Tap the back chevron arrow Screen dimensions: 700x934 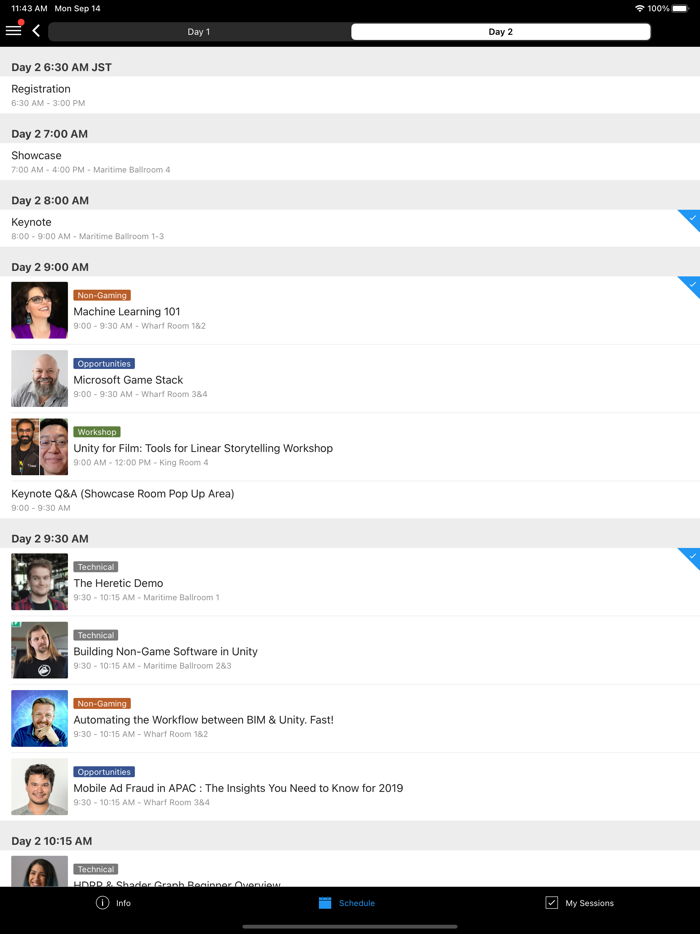[36, 31]
